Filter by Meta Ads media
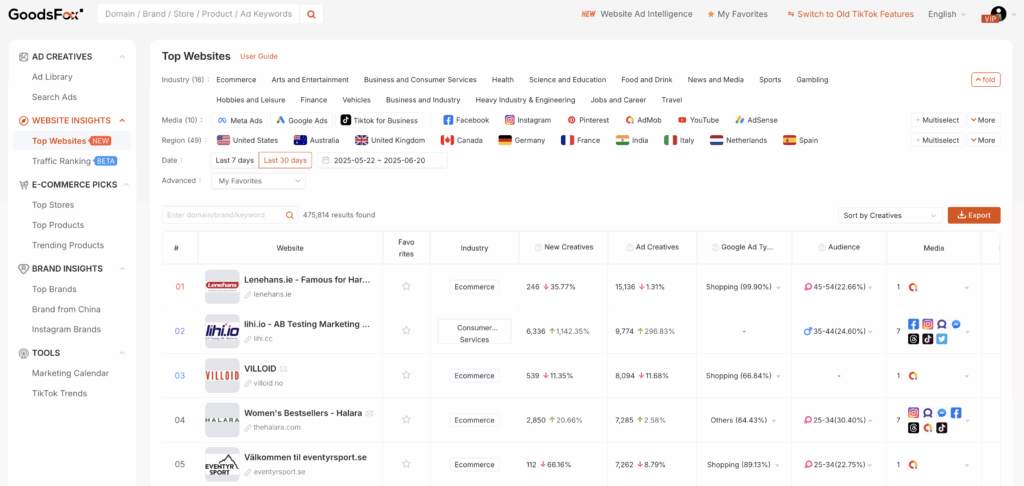Screen dimensions: 1024x486 pos(240,120)
